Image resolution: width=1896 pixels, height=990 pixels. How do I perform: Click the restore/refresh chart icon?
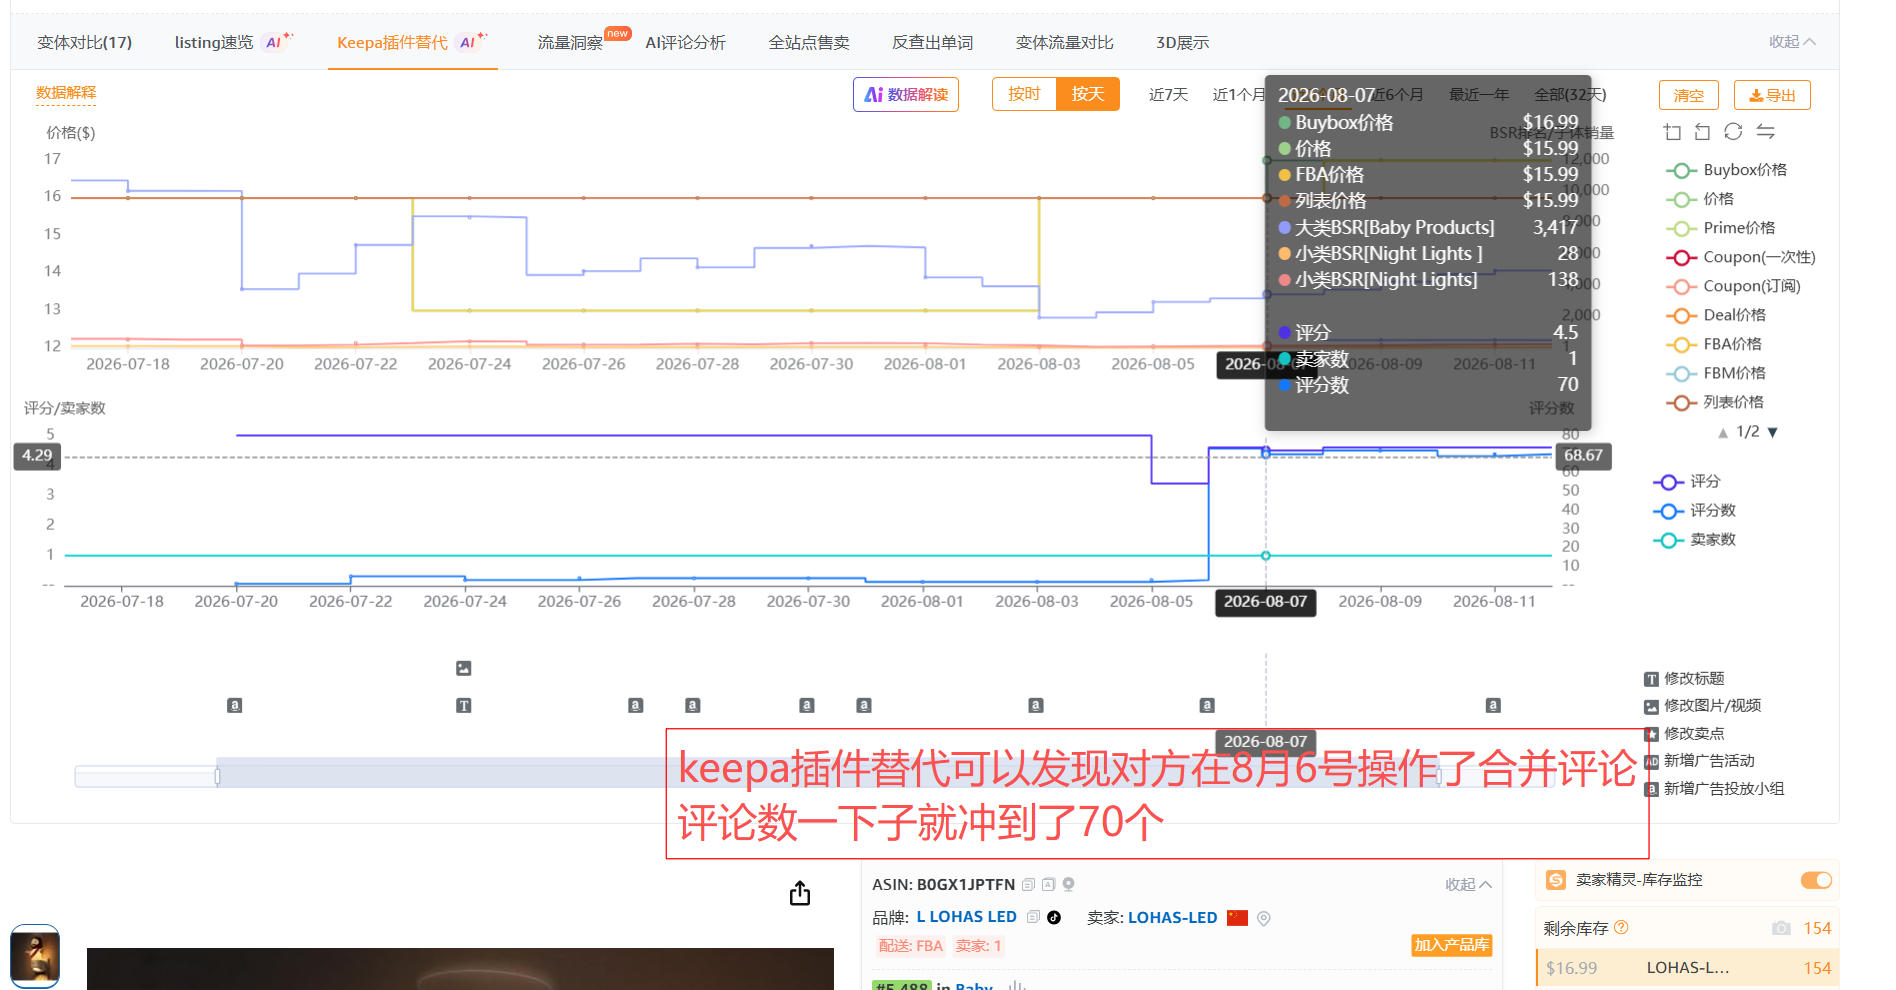tap(1733, 132)
